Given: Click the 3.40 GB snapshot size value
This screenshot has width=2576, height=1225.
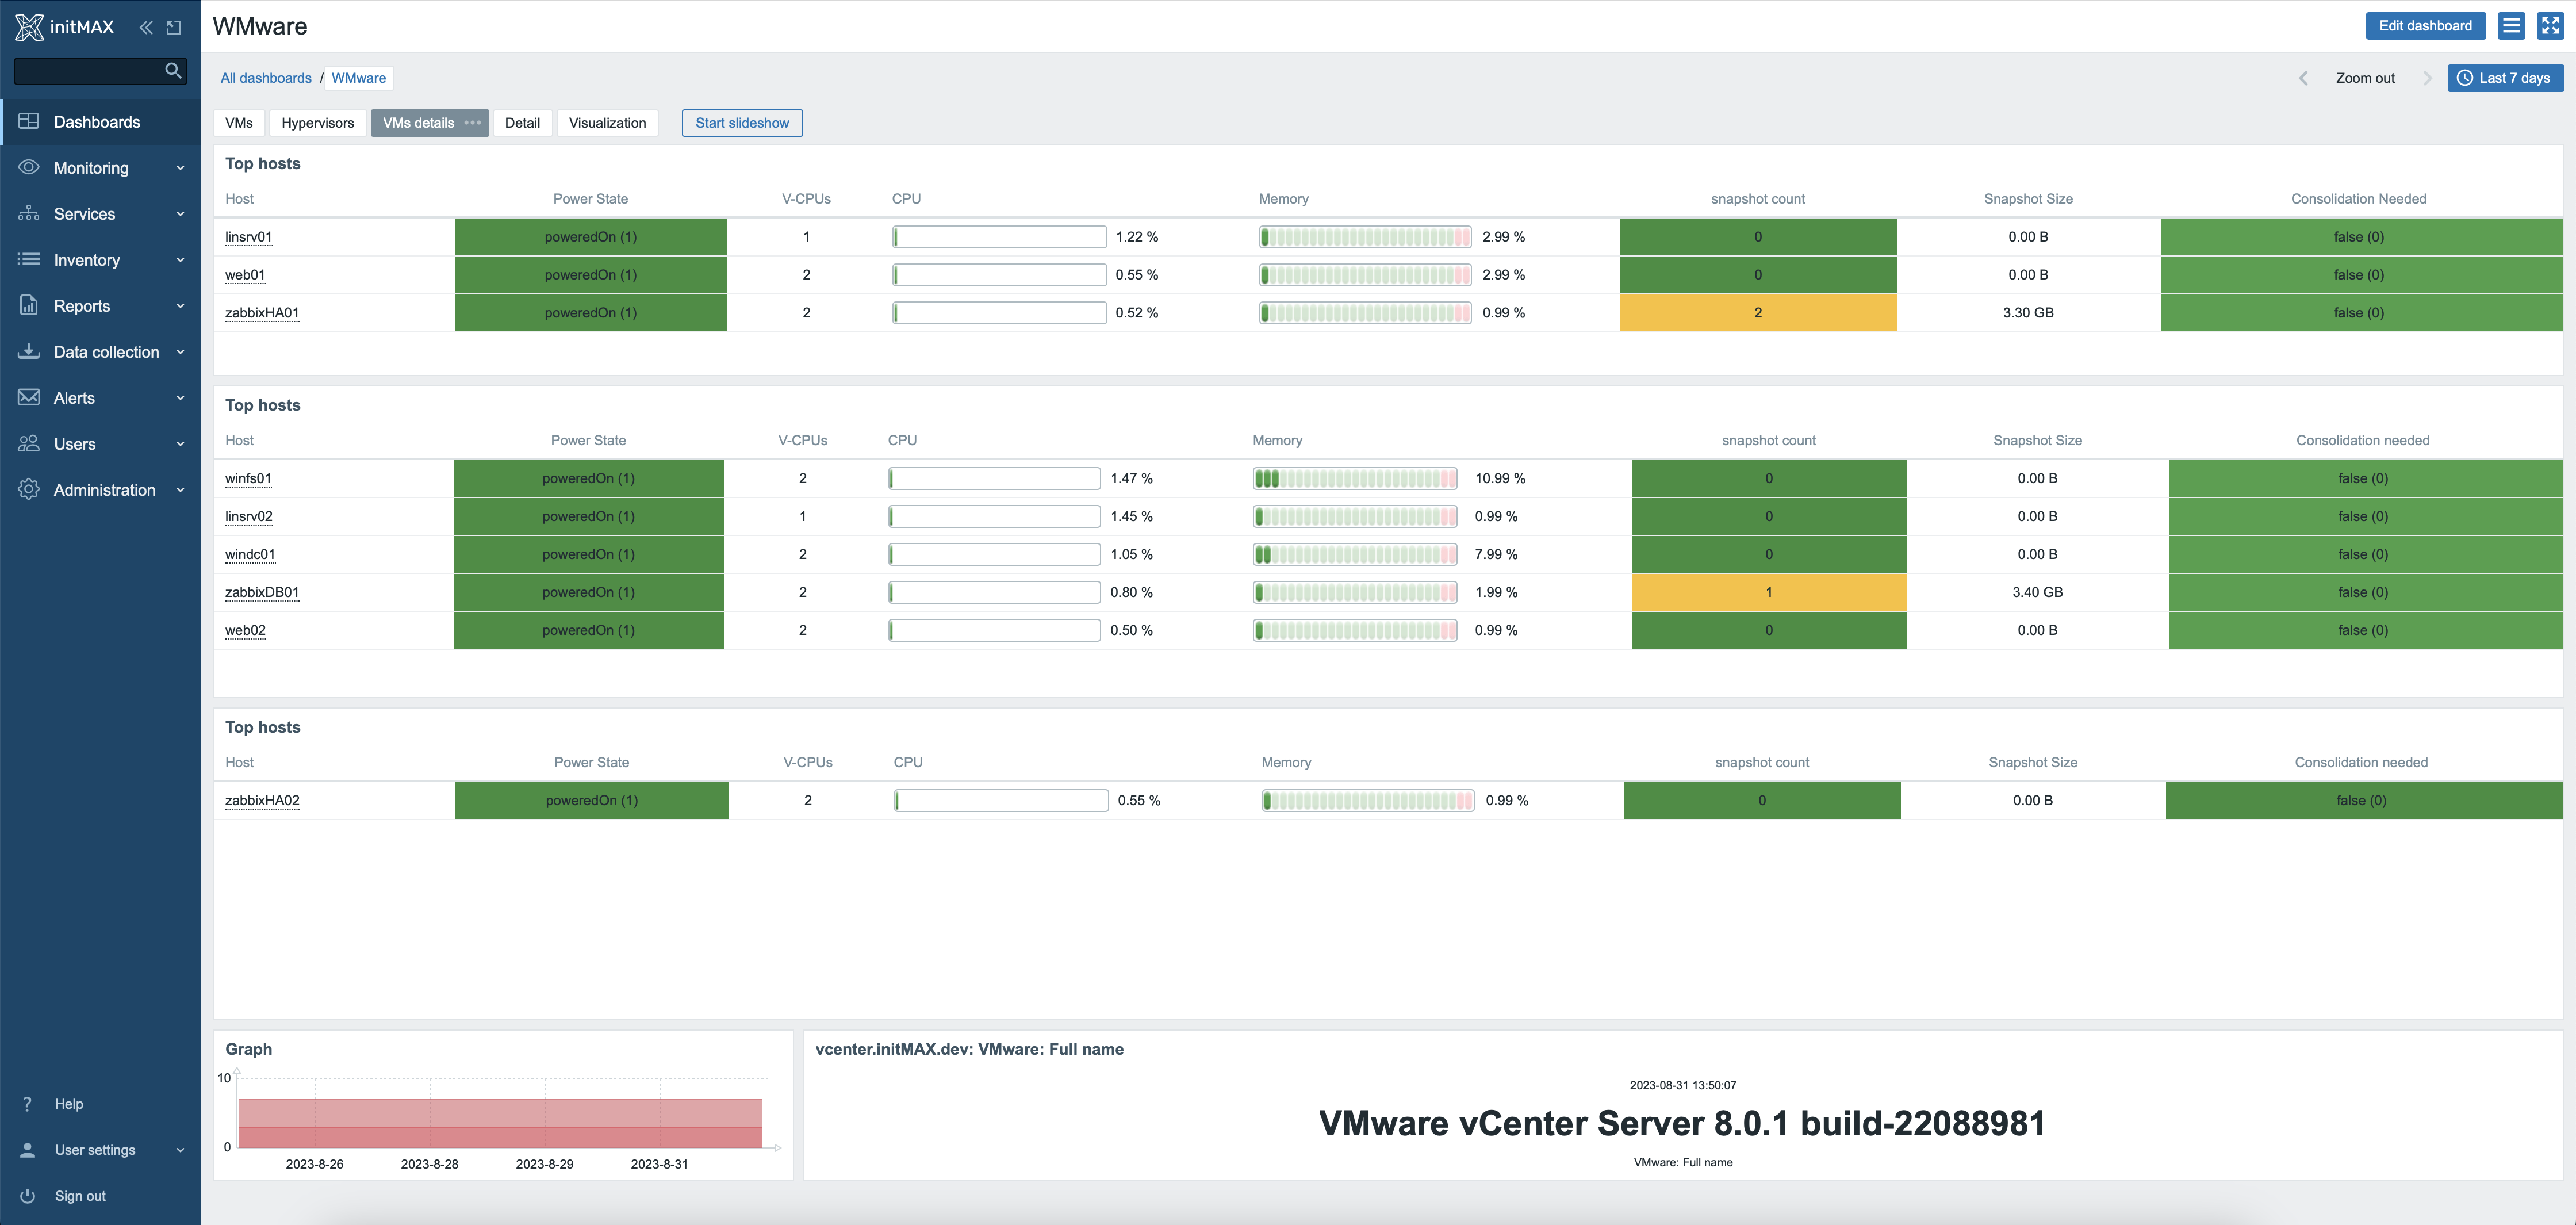Looking at the screenshot, I should coord(2037,593).
